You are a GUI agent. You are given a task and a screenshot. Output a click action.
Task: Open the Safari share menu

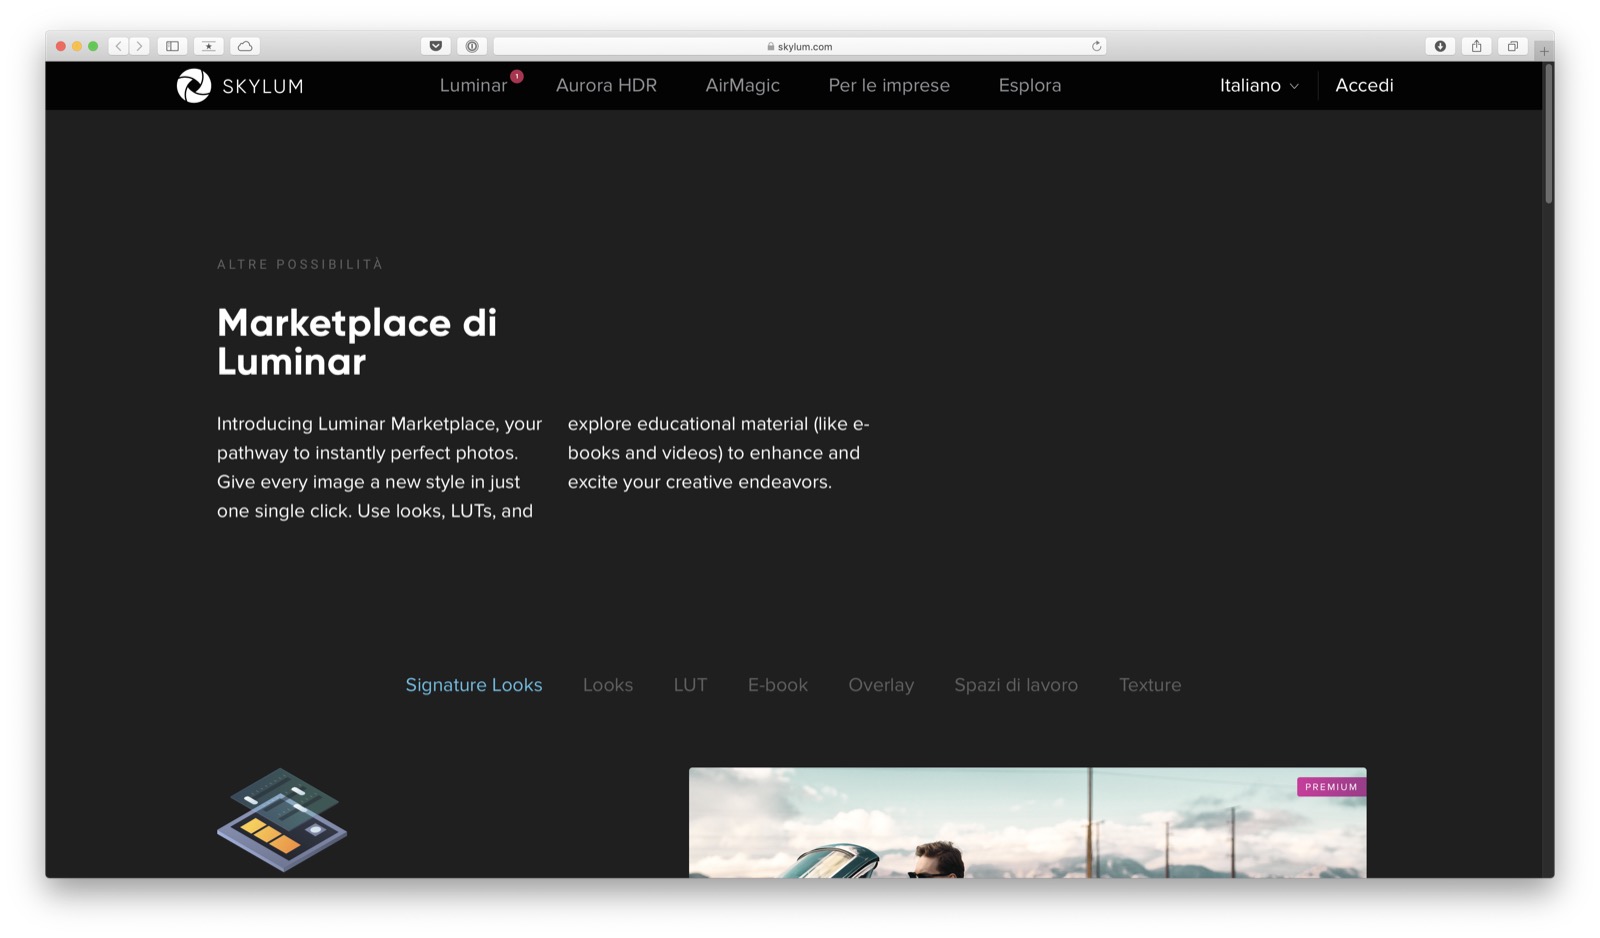point(1476,46)
